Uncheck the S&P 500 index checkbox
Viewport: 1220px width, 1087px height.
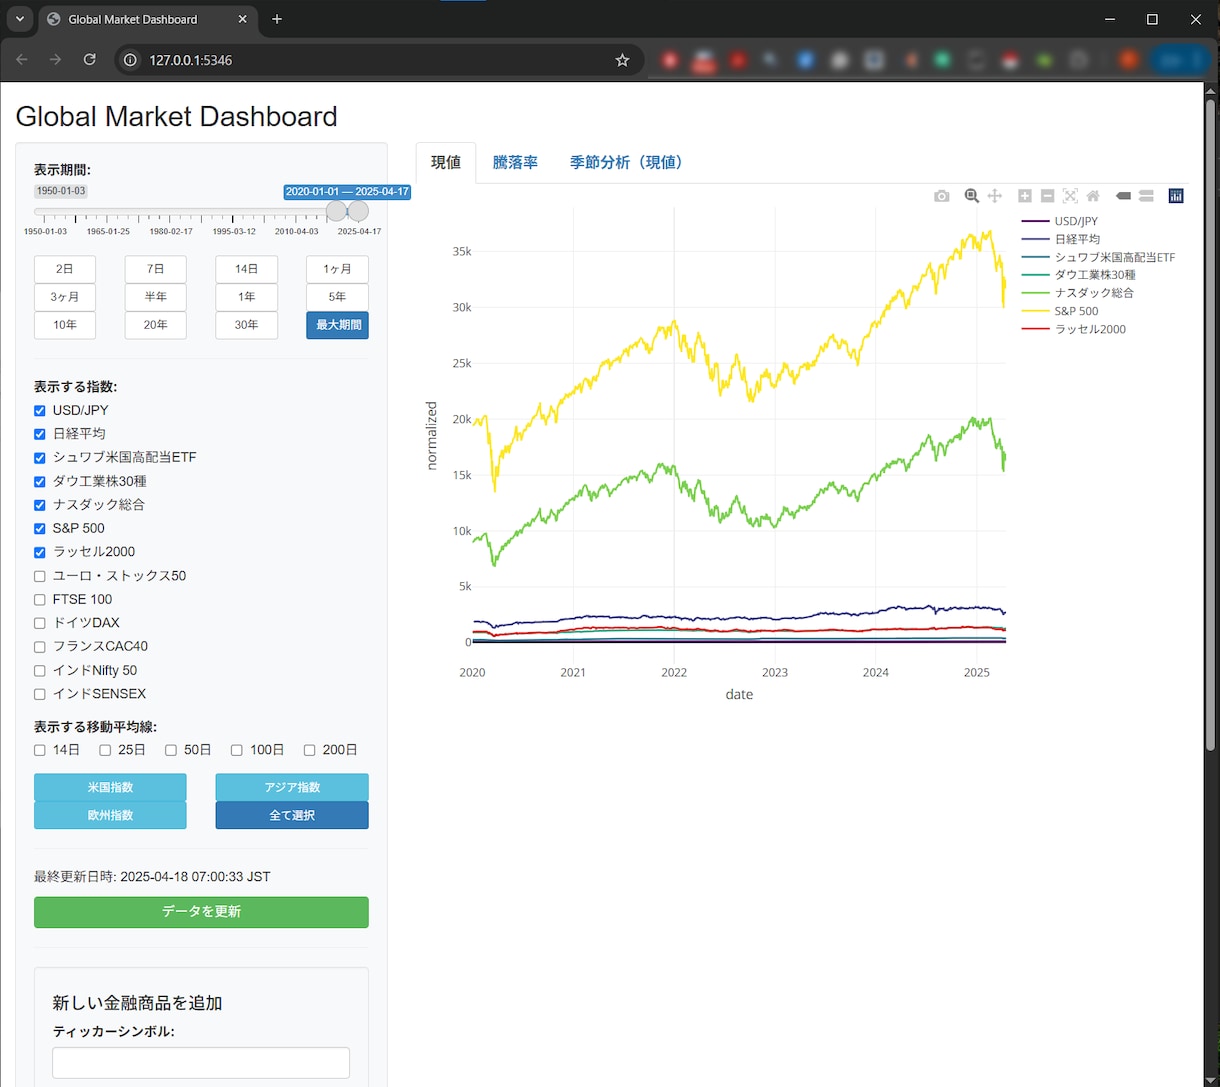[x=40, y=528]
